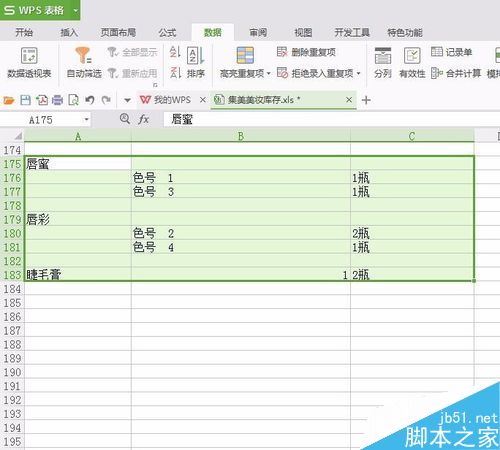Open the 分列 text to columns tool
This screenshot has width=500, height=450.
click(383, 62)
